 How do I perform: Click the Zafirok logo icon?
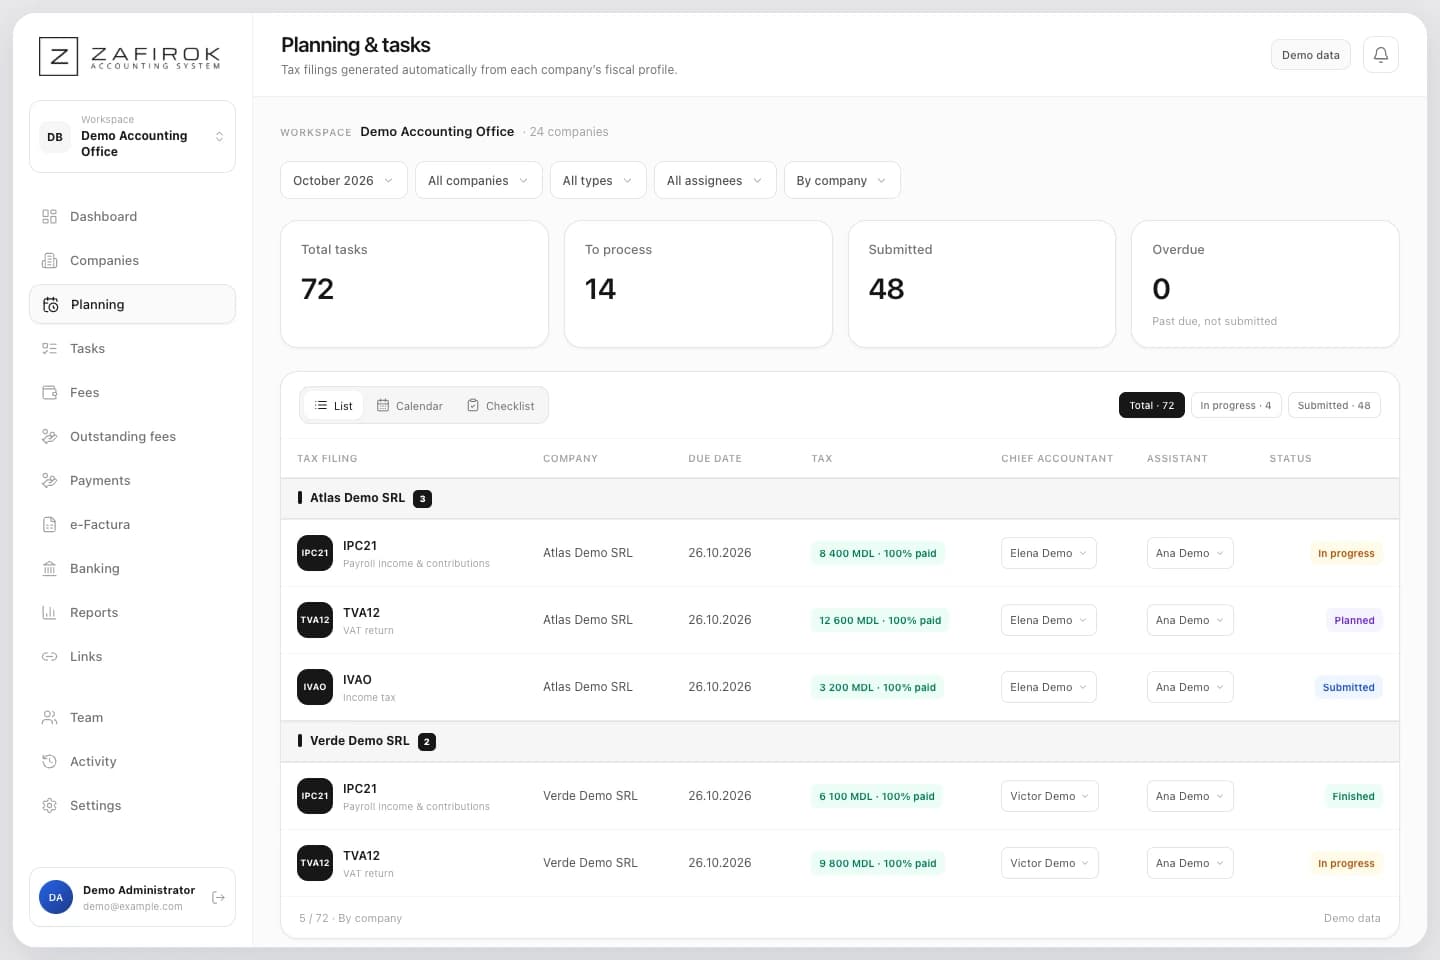[58, 57]
